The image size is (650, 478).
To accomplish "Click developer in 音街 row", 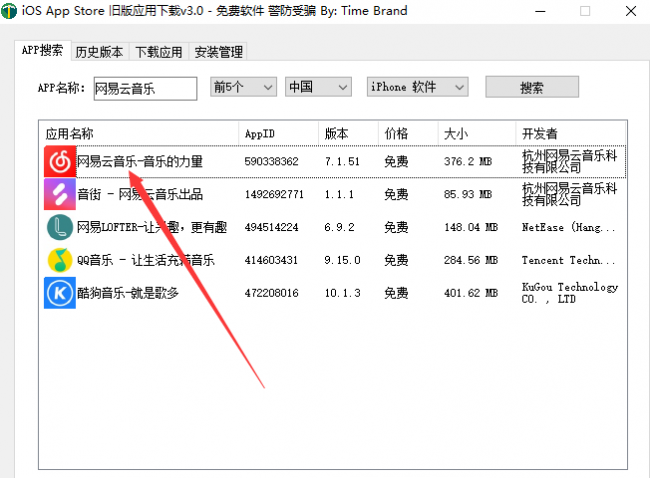I will 570,194.
